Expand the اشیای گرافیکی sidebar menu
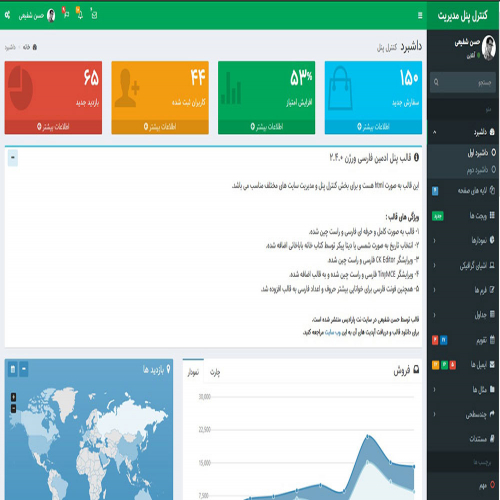Image resolution: width=500 pixels, height=500 pixels. [x=464, y=265]
